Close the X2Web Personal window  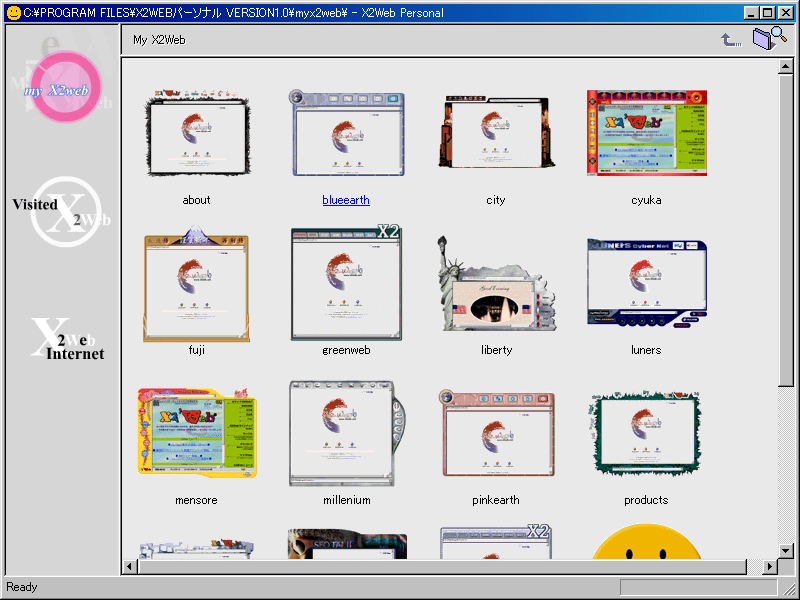click(x=786, y=13)
